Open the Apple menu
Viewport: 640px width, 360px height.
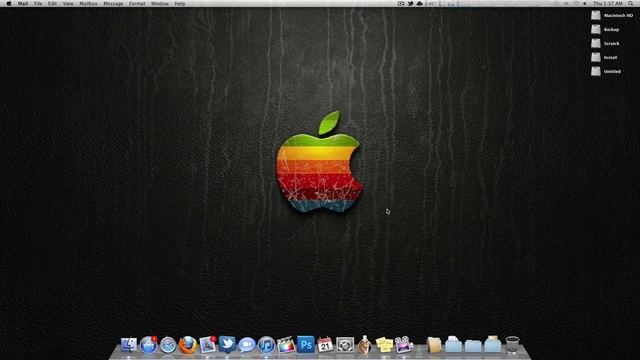pyautogui.click(x=9, y=4)
